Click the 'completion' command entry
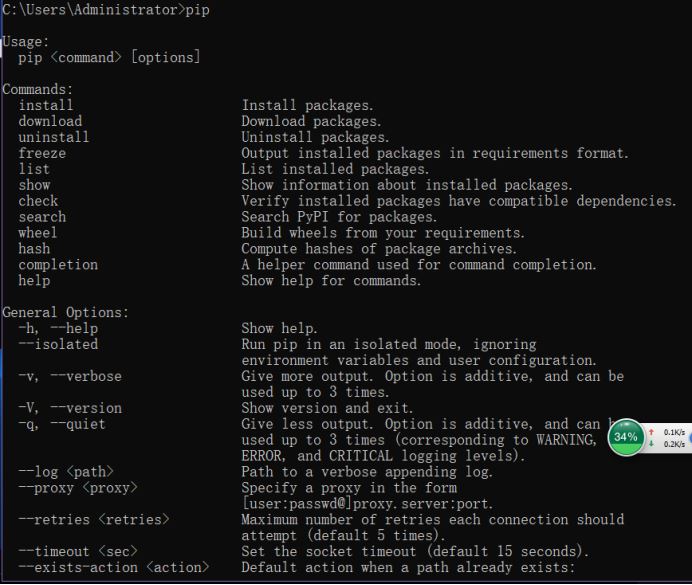This screenshot has height=585, width=692. (x=58, y=265)
